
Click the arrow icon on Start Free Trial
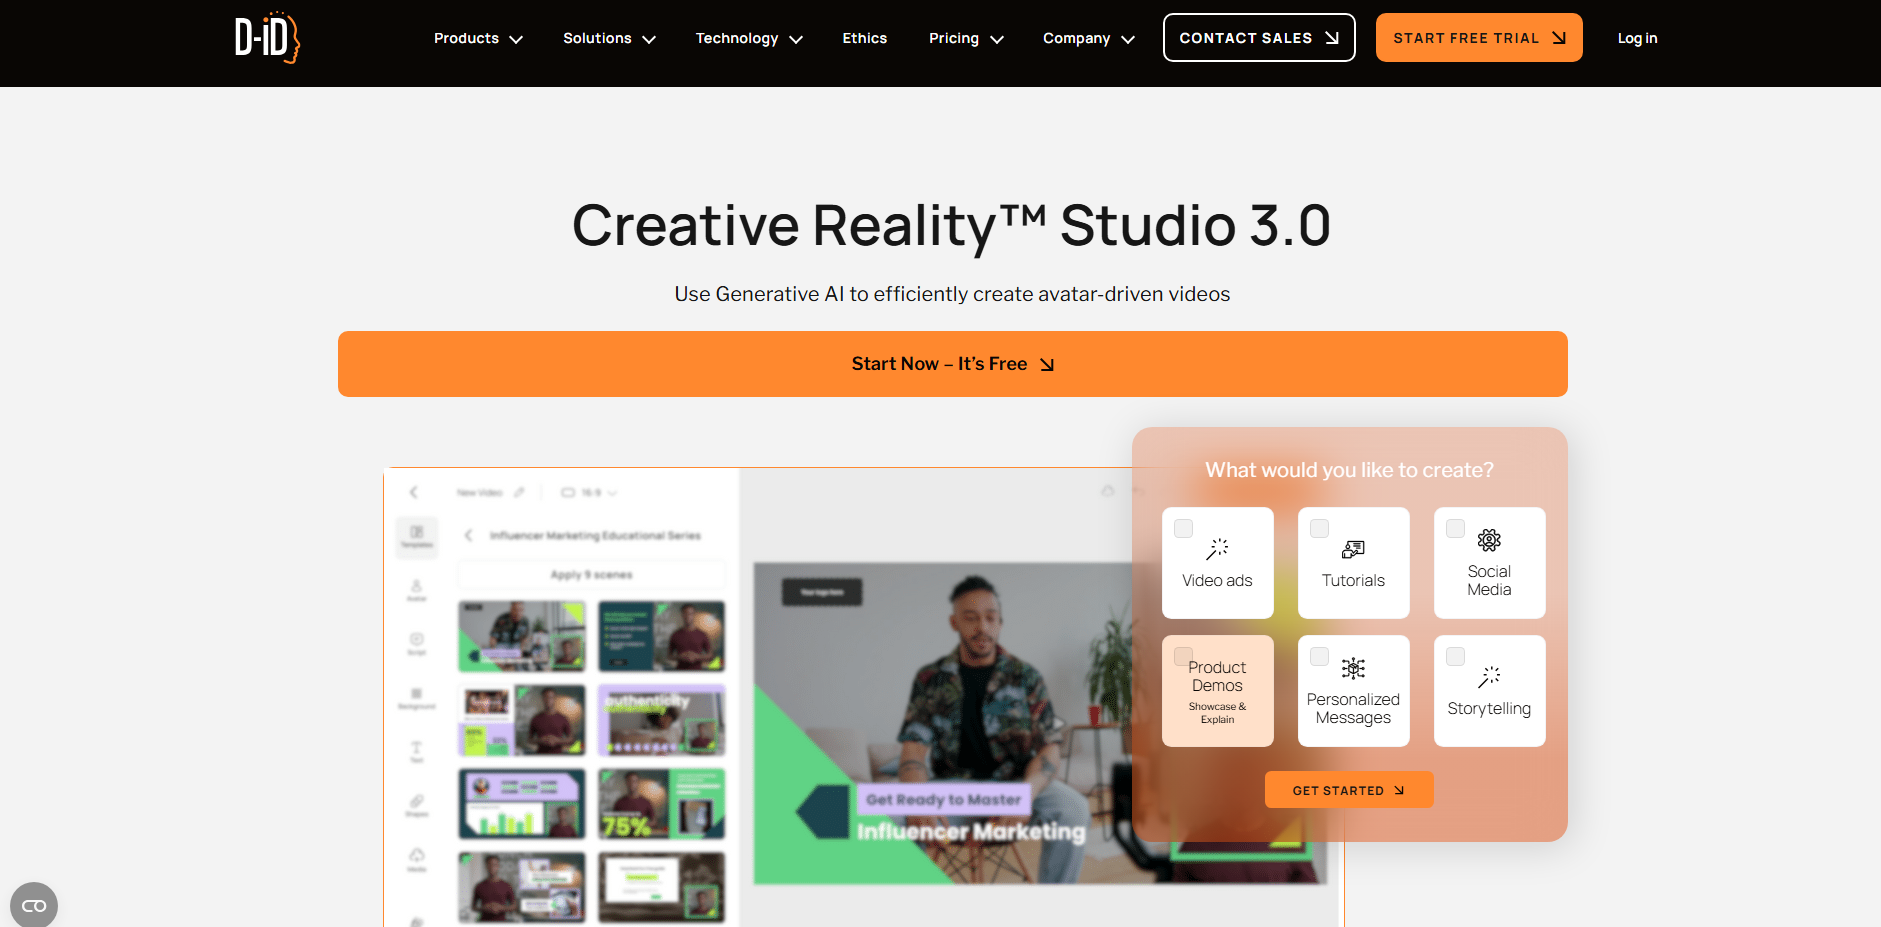coord(1558,38)
